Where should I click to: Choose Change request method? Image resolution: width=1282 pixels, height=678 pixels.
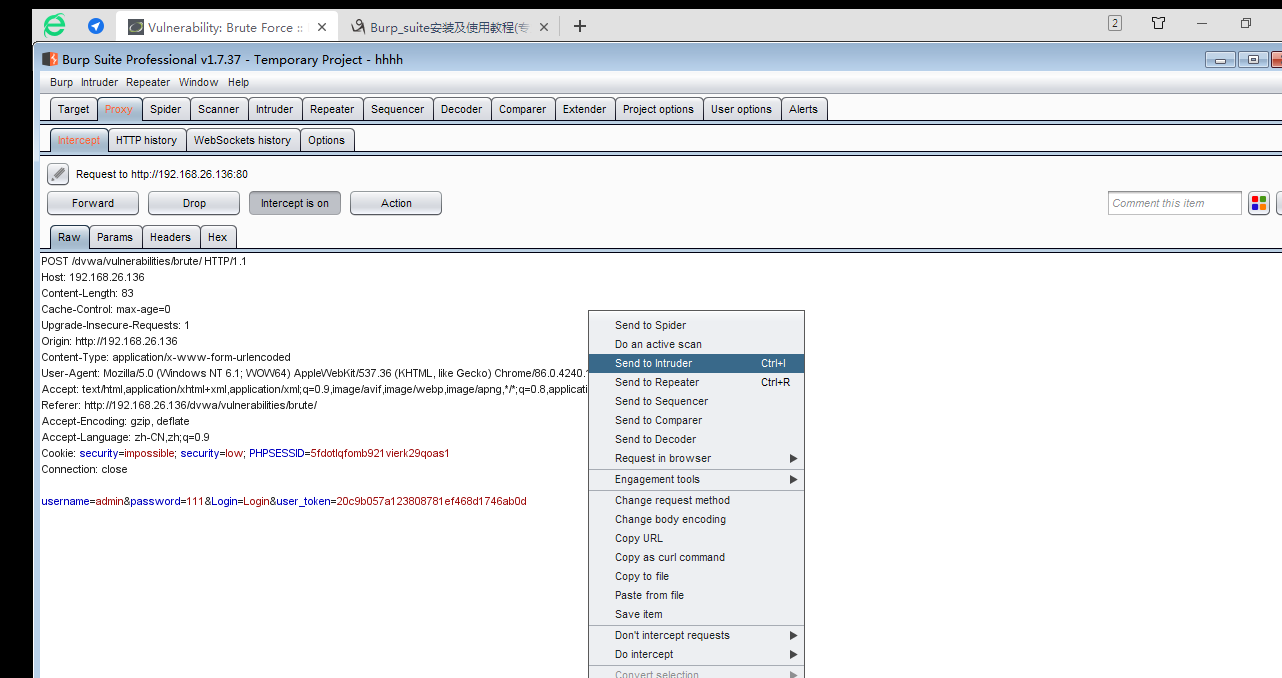pos(696,500)
